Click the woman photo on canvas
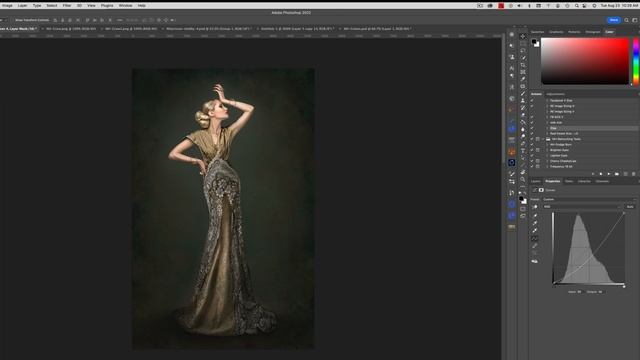The image size is (640, 360). pyautogui.click(x=223, y=209)
